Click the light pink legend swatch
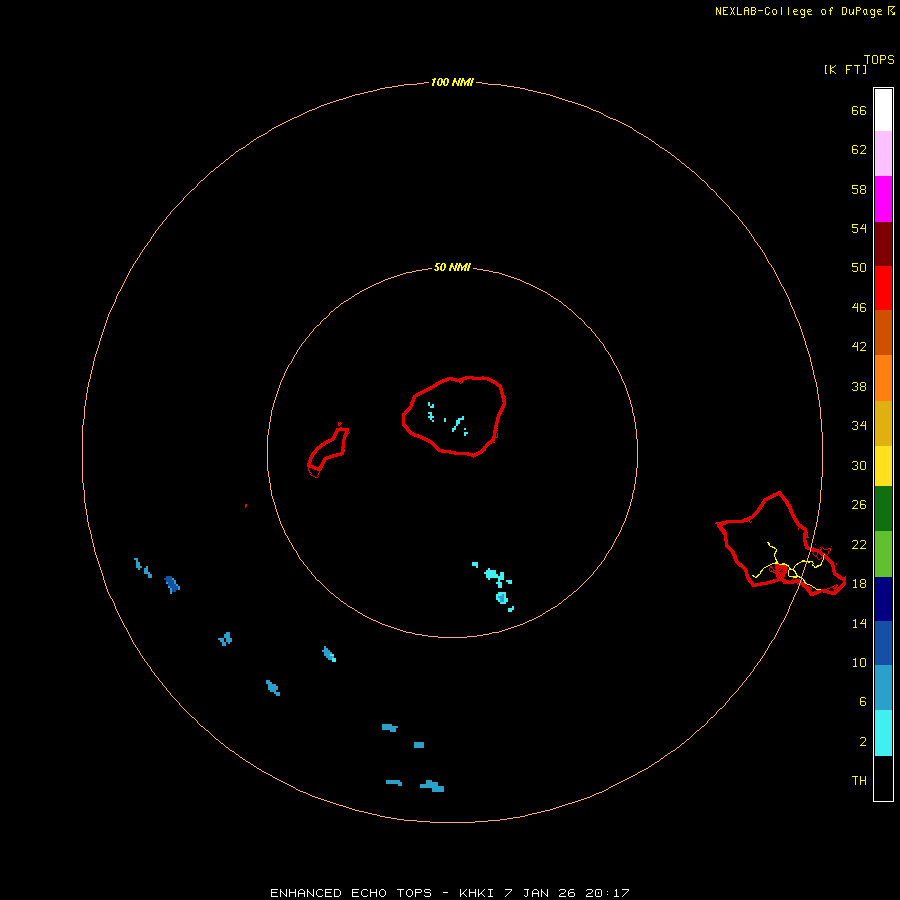Screen dimensions: 900x900 (883, 153)
